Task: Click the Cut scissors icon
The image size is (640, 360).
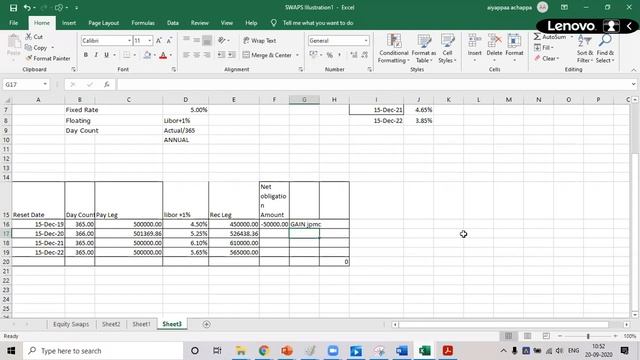Action: pyautogui.click(x=29, y=37)
